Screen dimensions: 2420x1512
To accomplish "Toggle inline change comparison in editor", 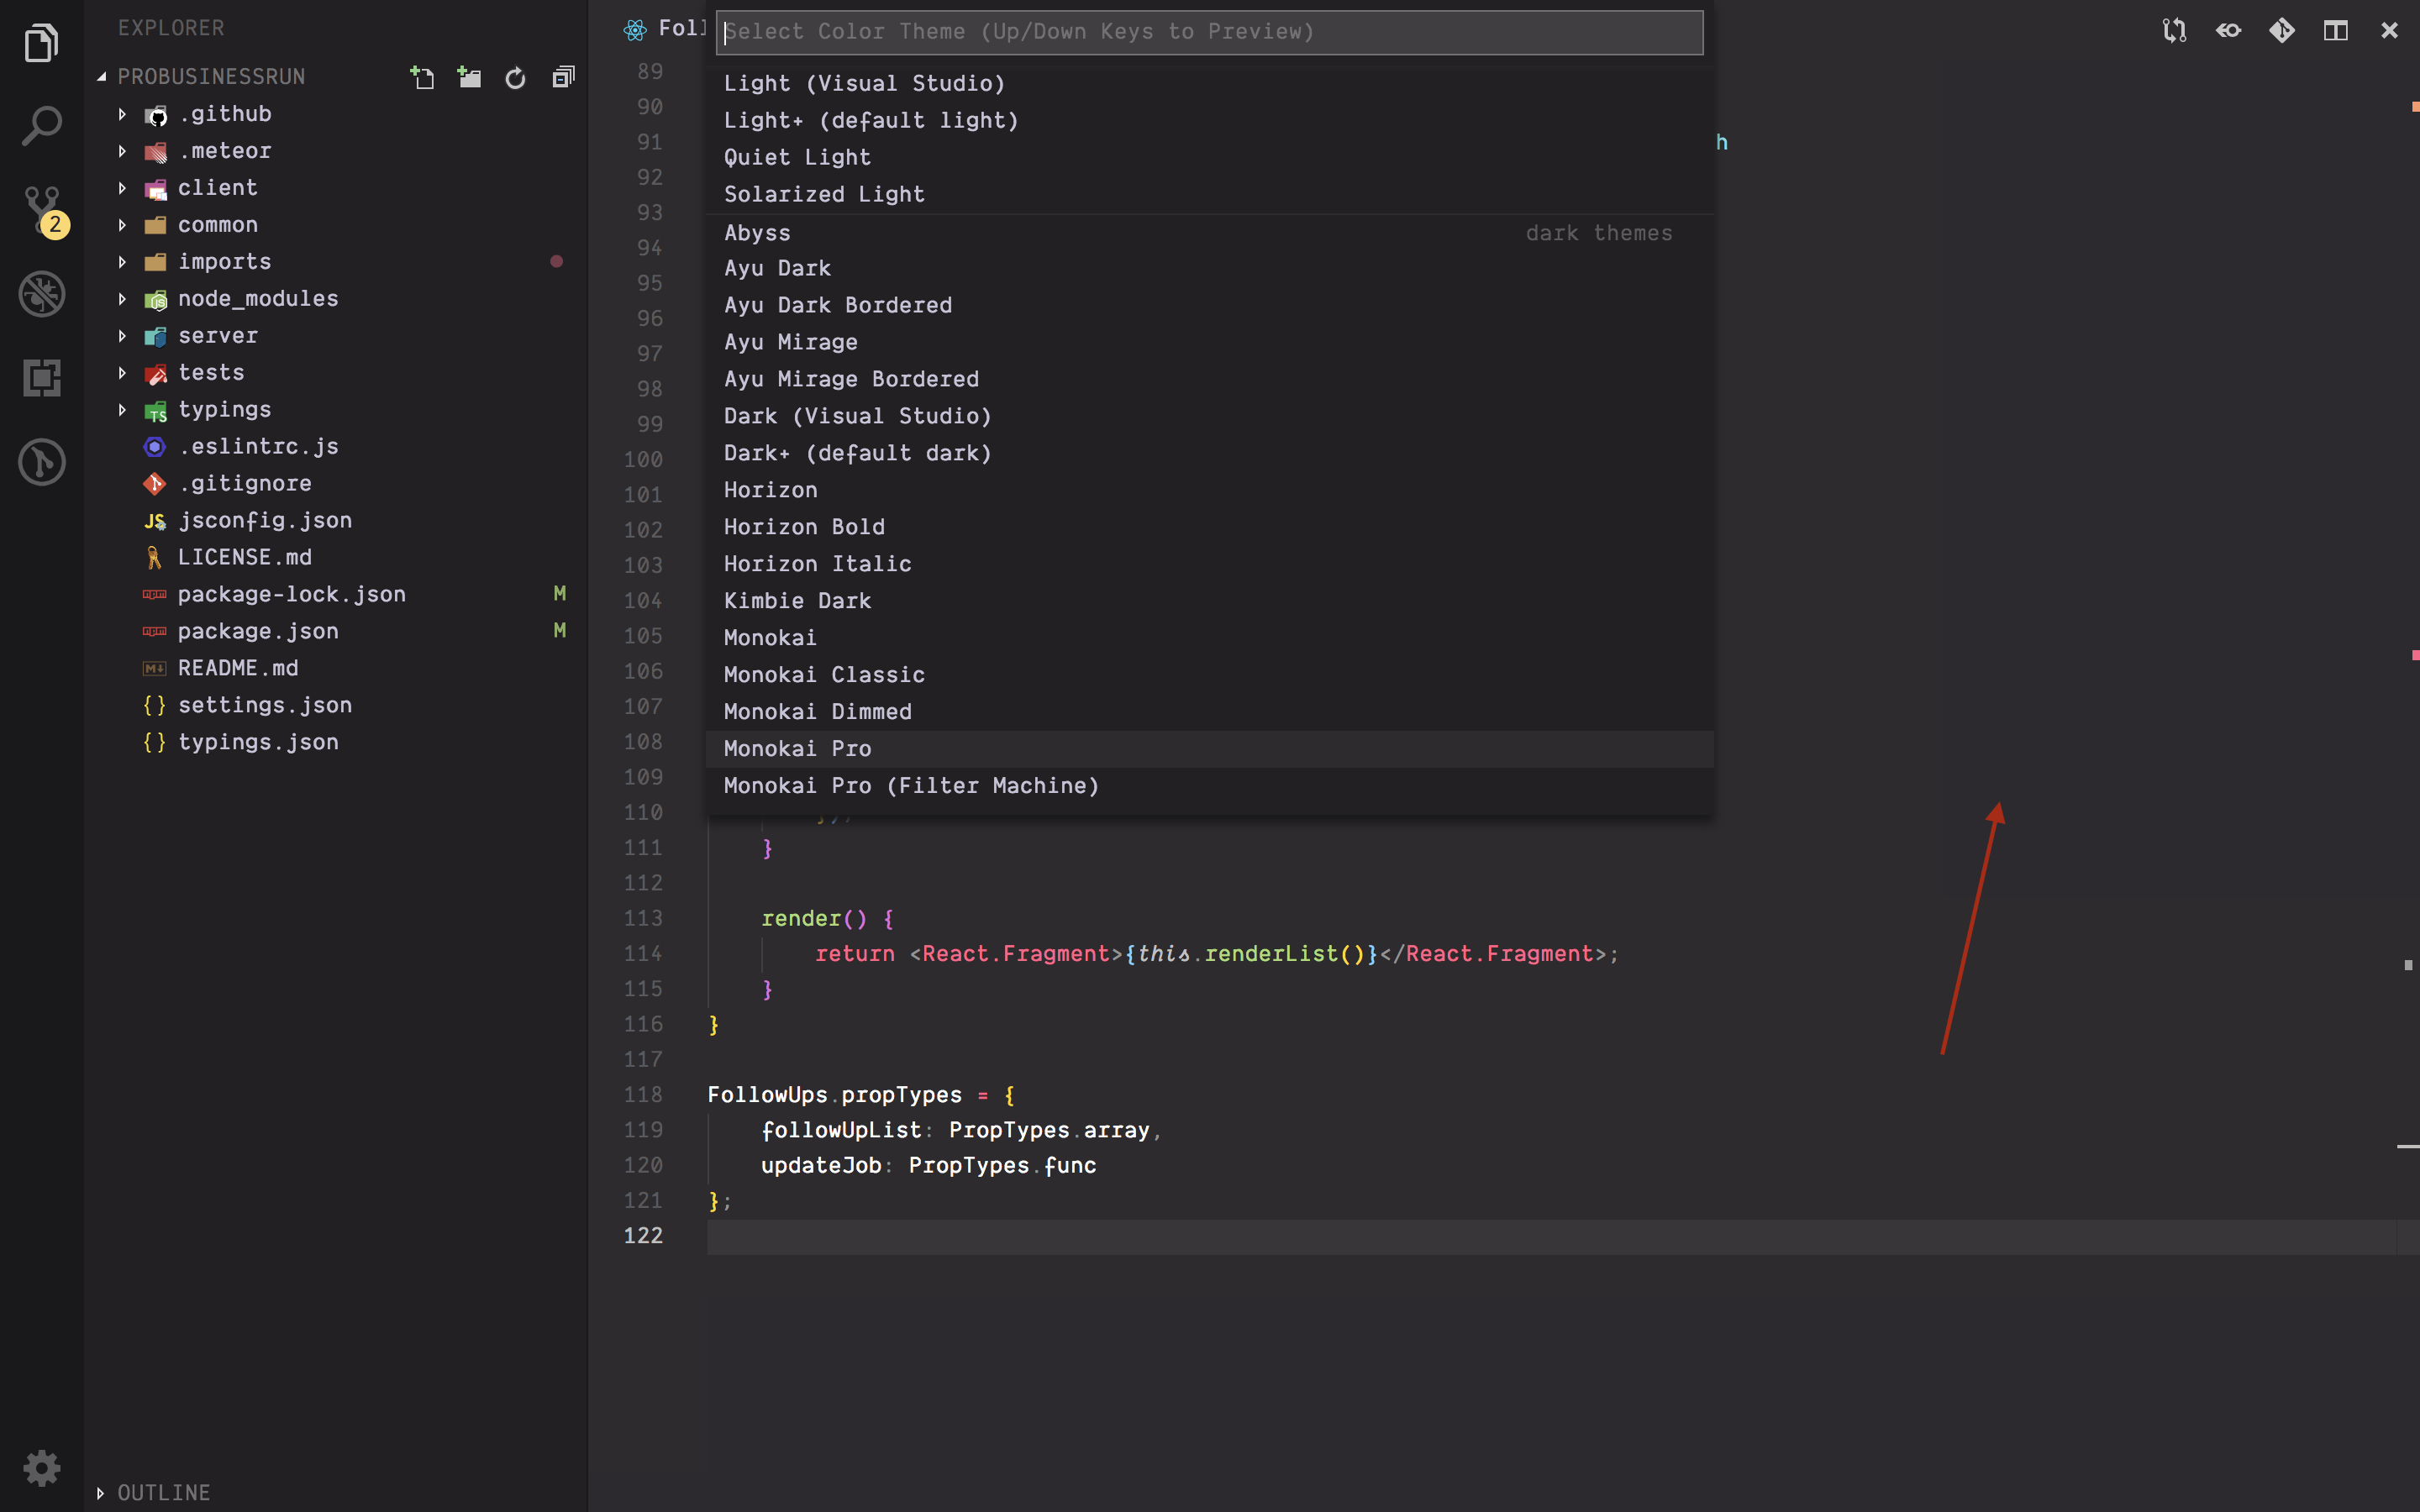I will click(2227, 30).
